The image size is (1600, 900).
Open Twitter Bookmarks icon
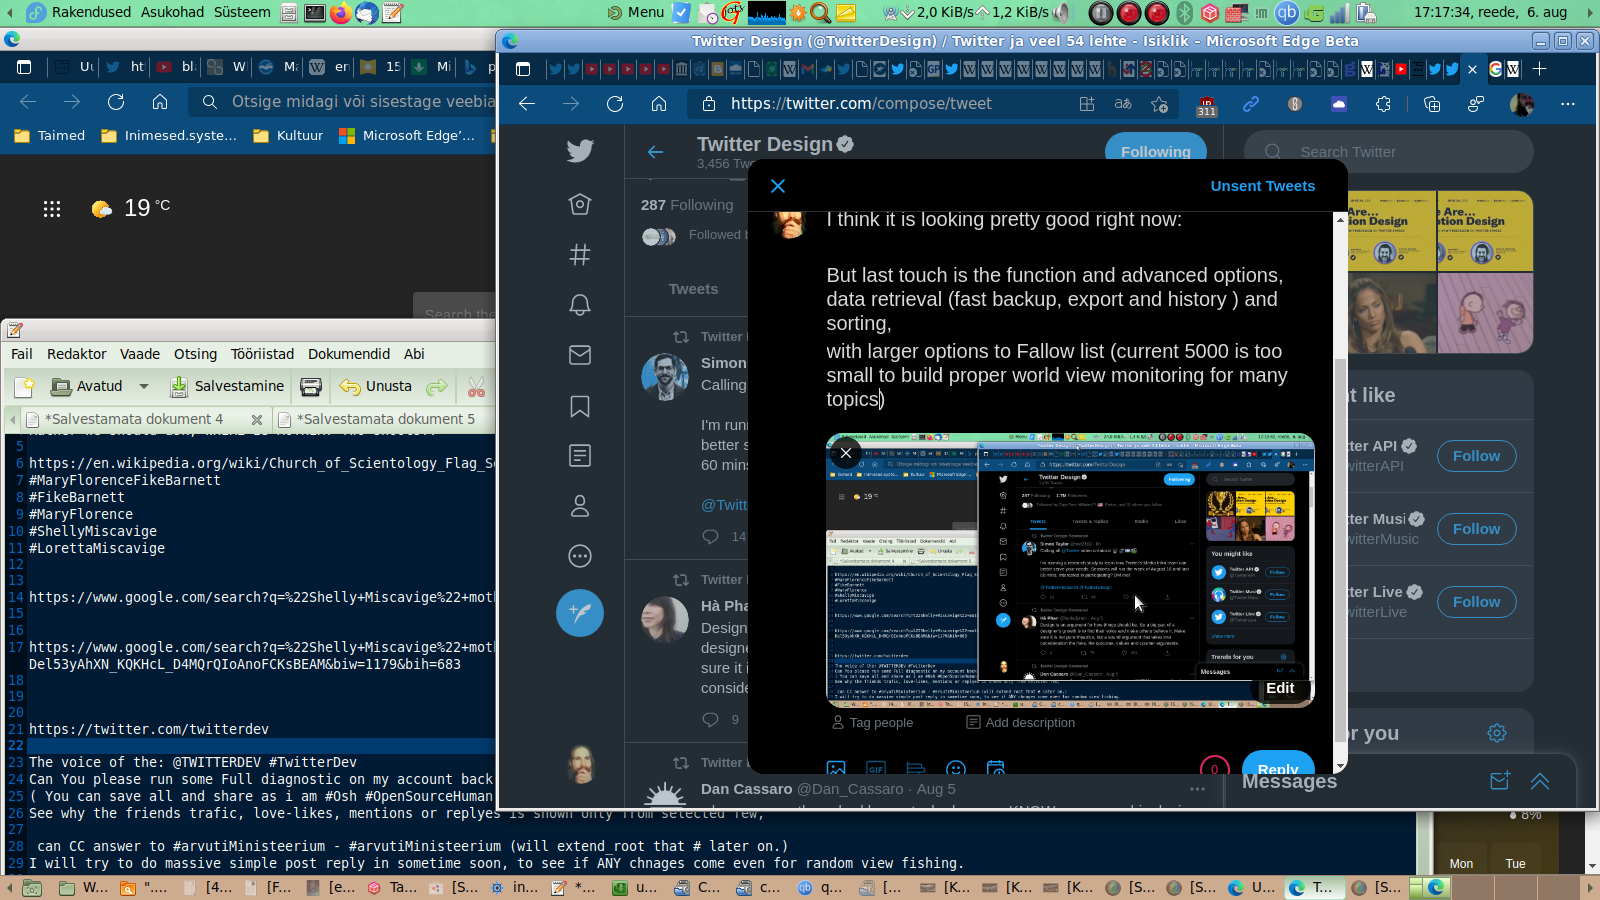tap(580, 406)
